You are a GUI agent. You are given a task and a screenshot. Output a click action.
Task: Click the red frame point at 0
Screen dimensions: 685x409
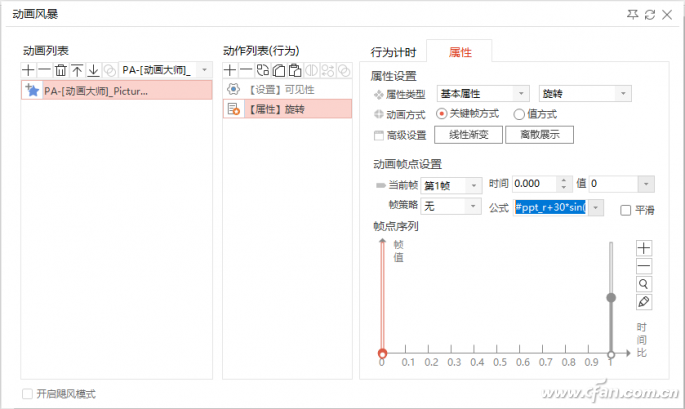click(382, 353)
